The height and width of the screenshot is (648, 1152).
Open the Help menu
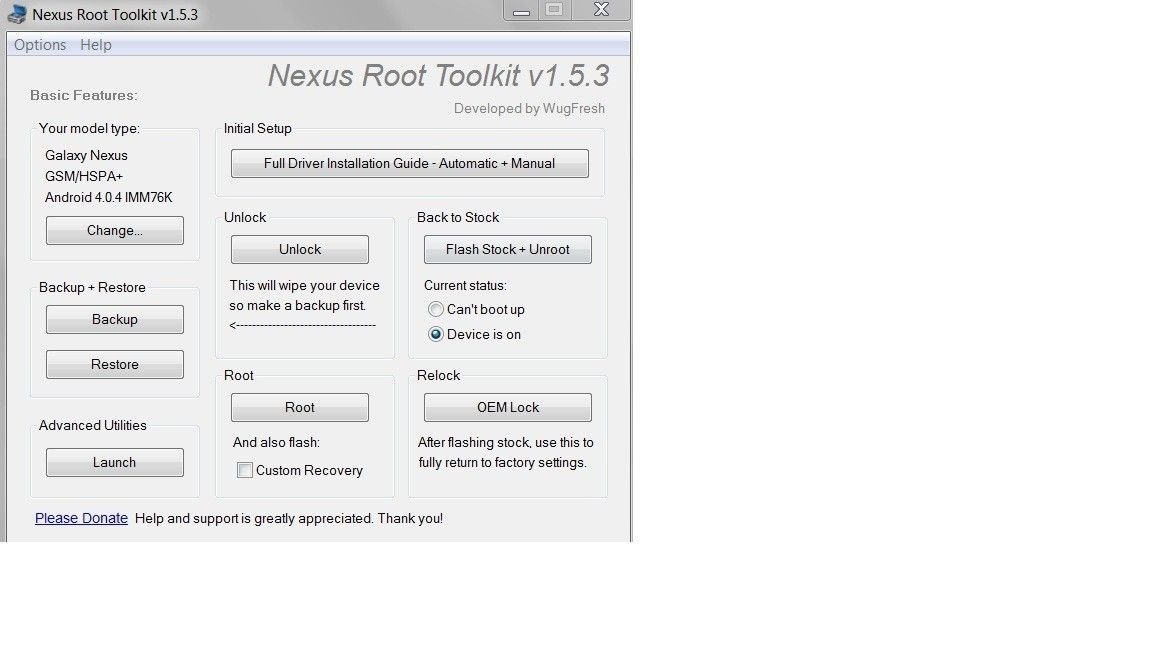pos(96,45)
